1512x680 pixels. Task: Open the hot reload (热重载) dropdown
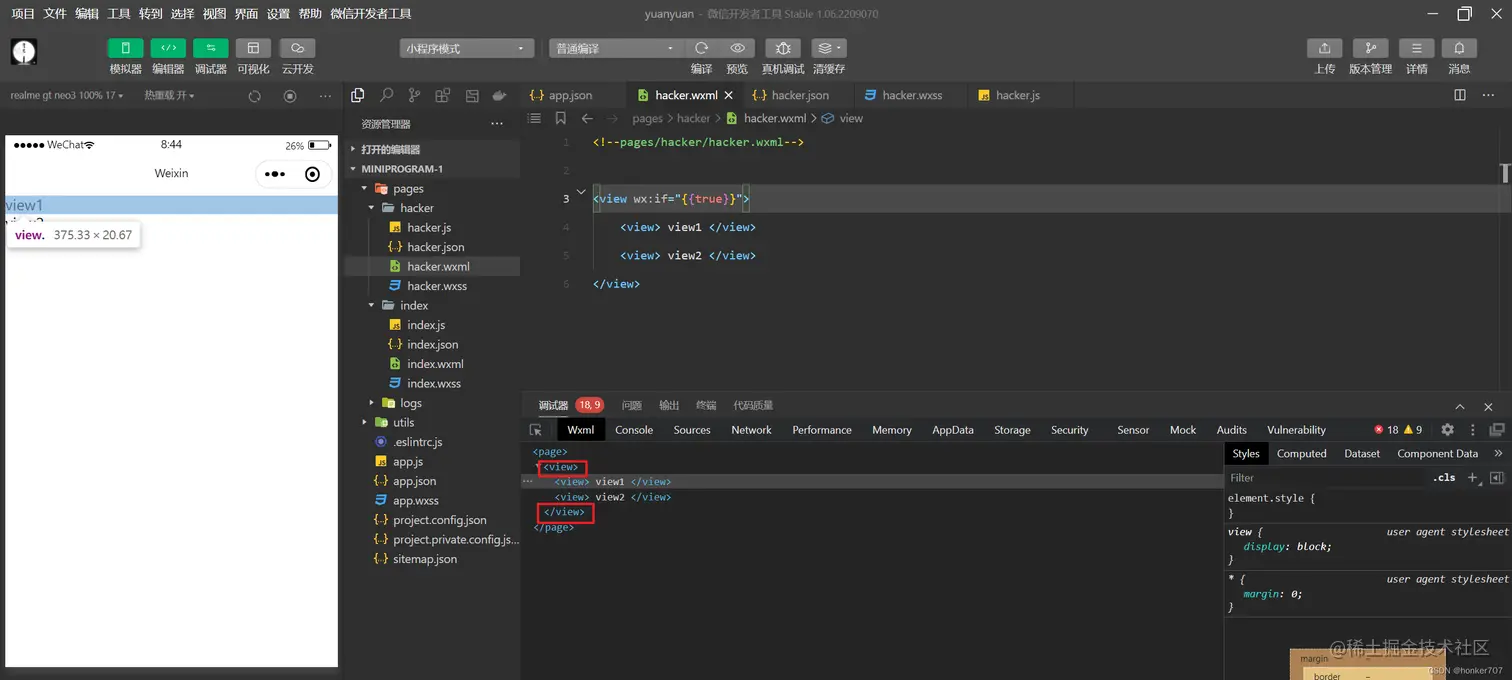point(169,95)
